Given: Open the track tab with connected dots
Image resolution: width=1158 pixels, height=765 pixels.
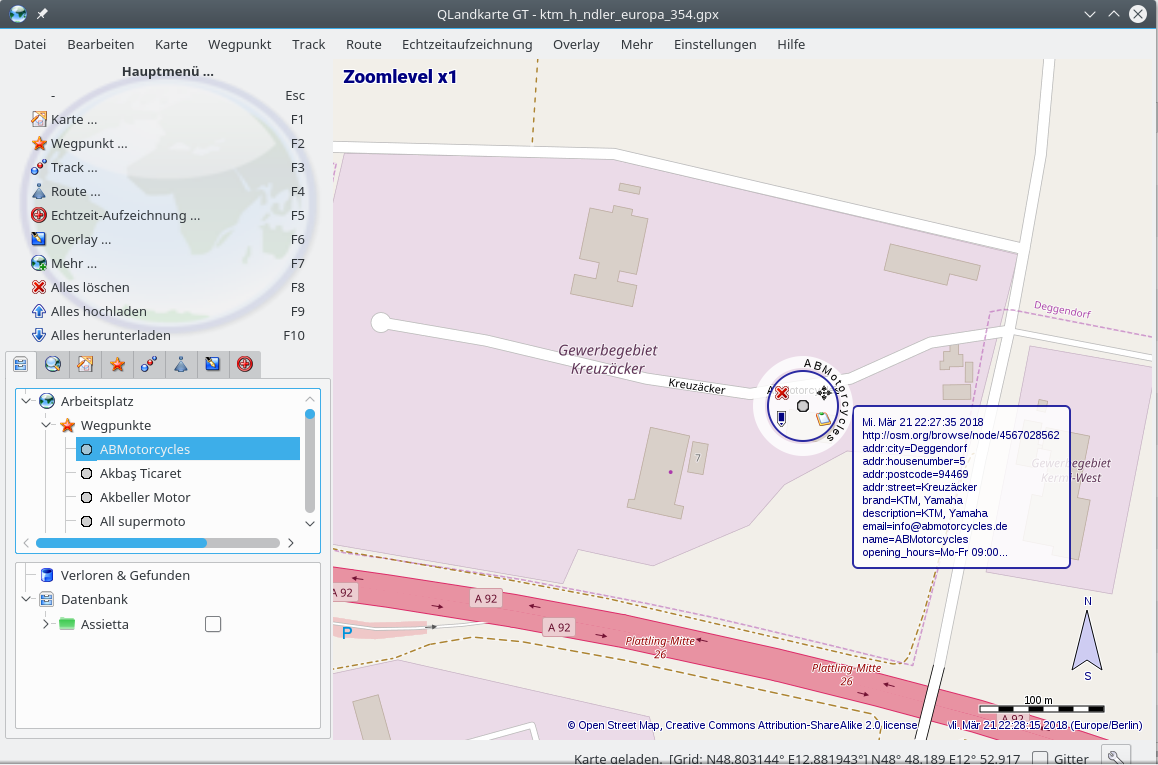Looking at the screenshot, I should pos(149,365).
